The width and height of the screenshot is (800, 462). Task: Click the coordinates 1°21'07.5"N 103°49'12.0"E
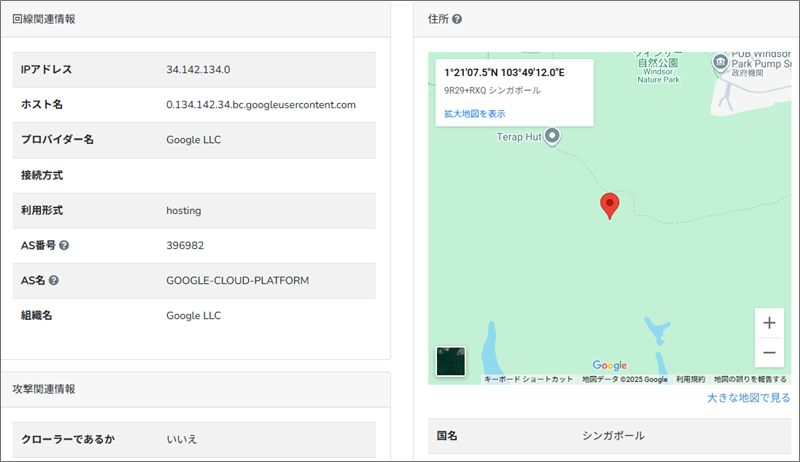coord(504,72)
